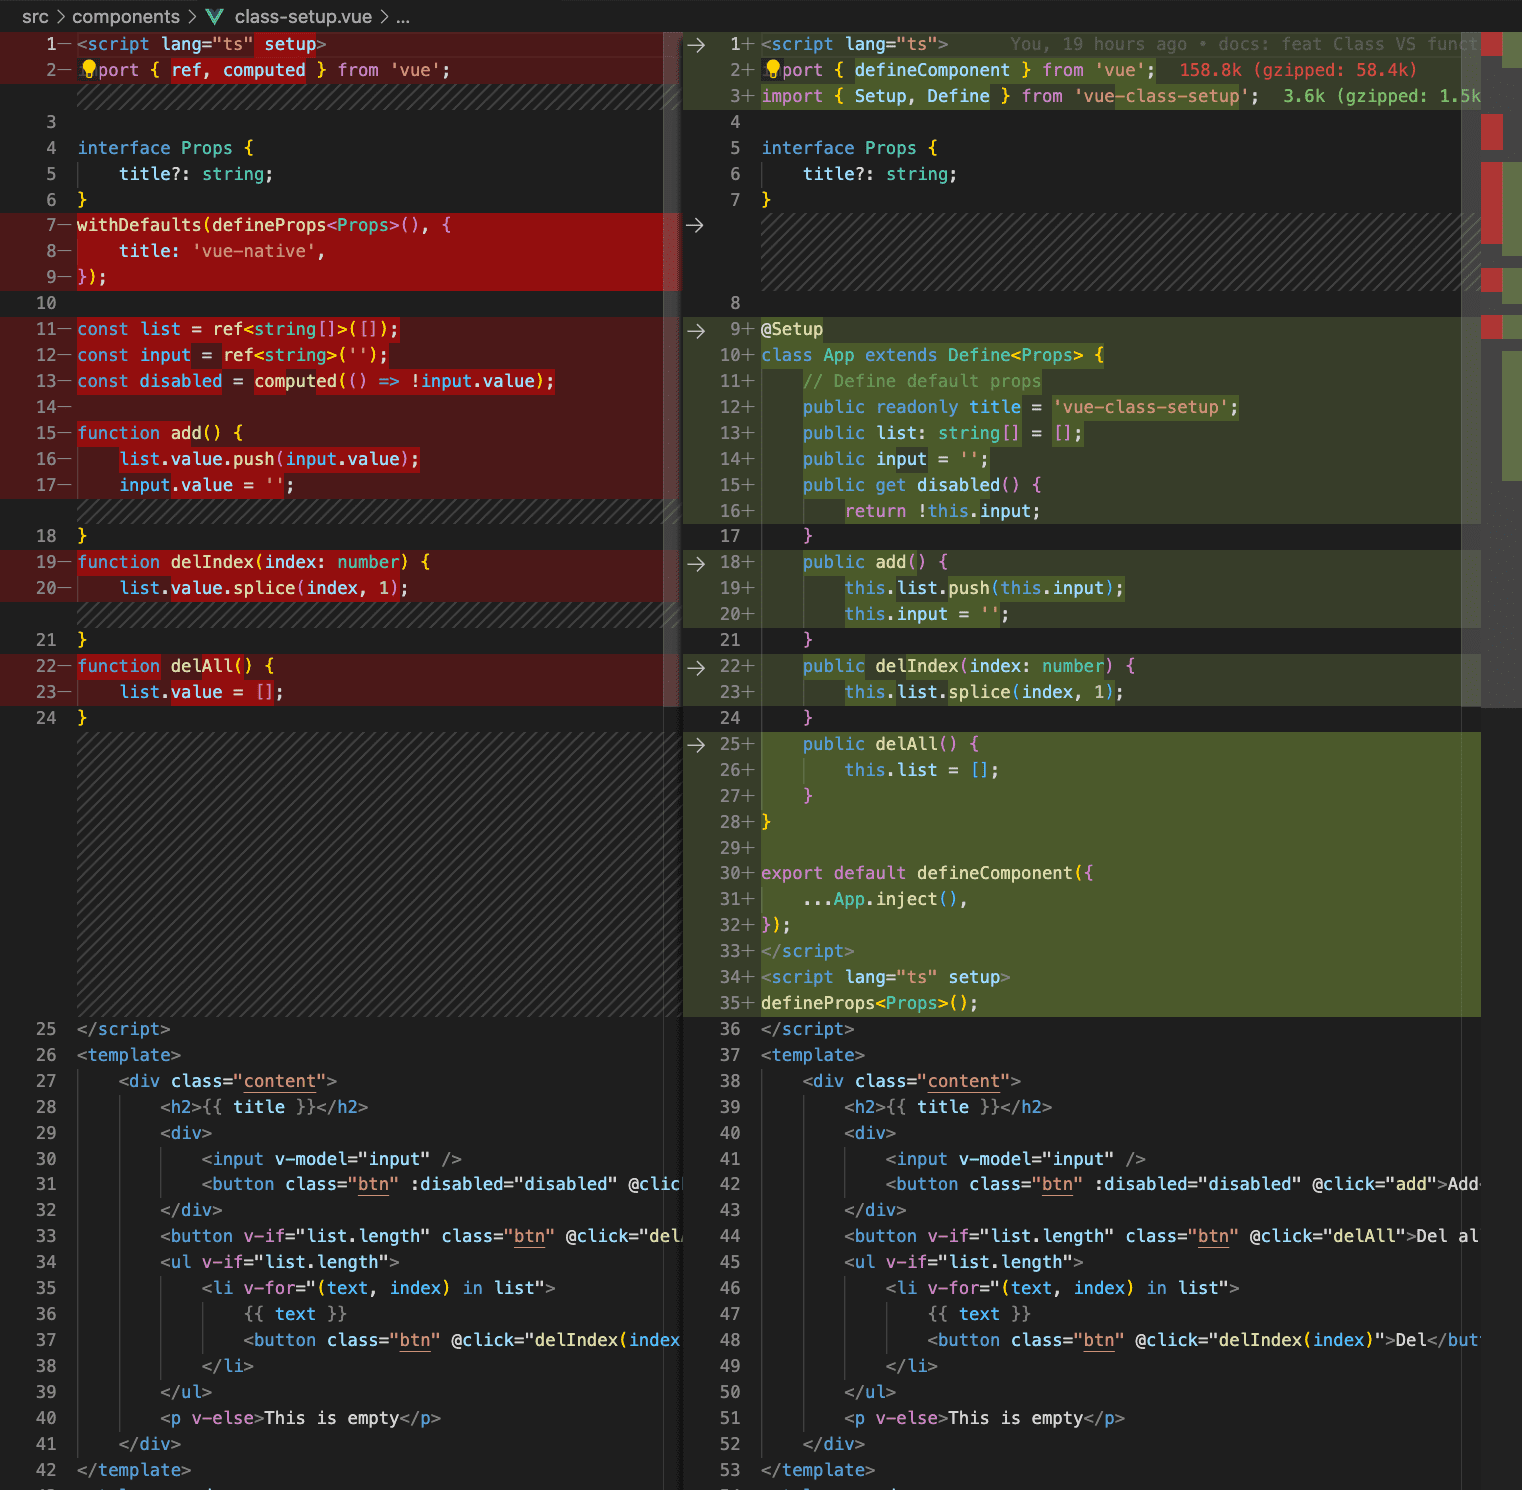Click the Vue file icon in the breadcrumb
1522x1490 pixels.
pos(215,17)
